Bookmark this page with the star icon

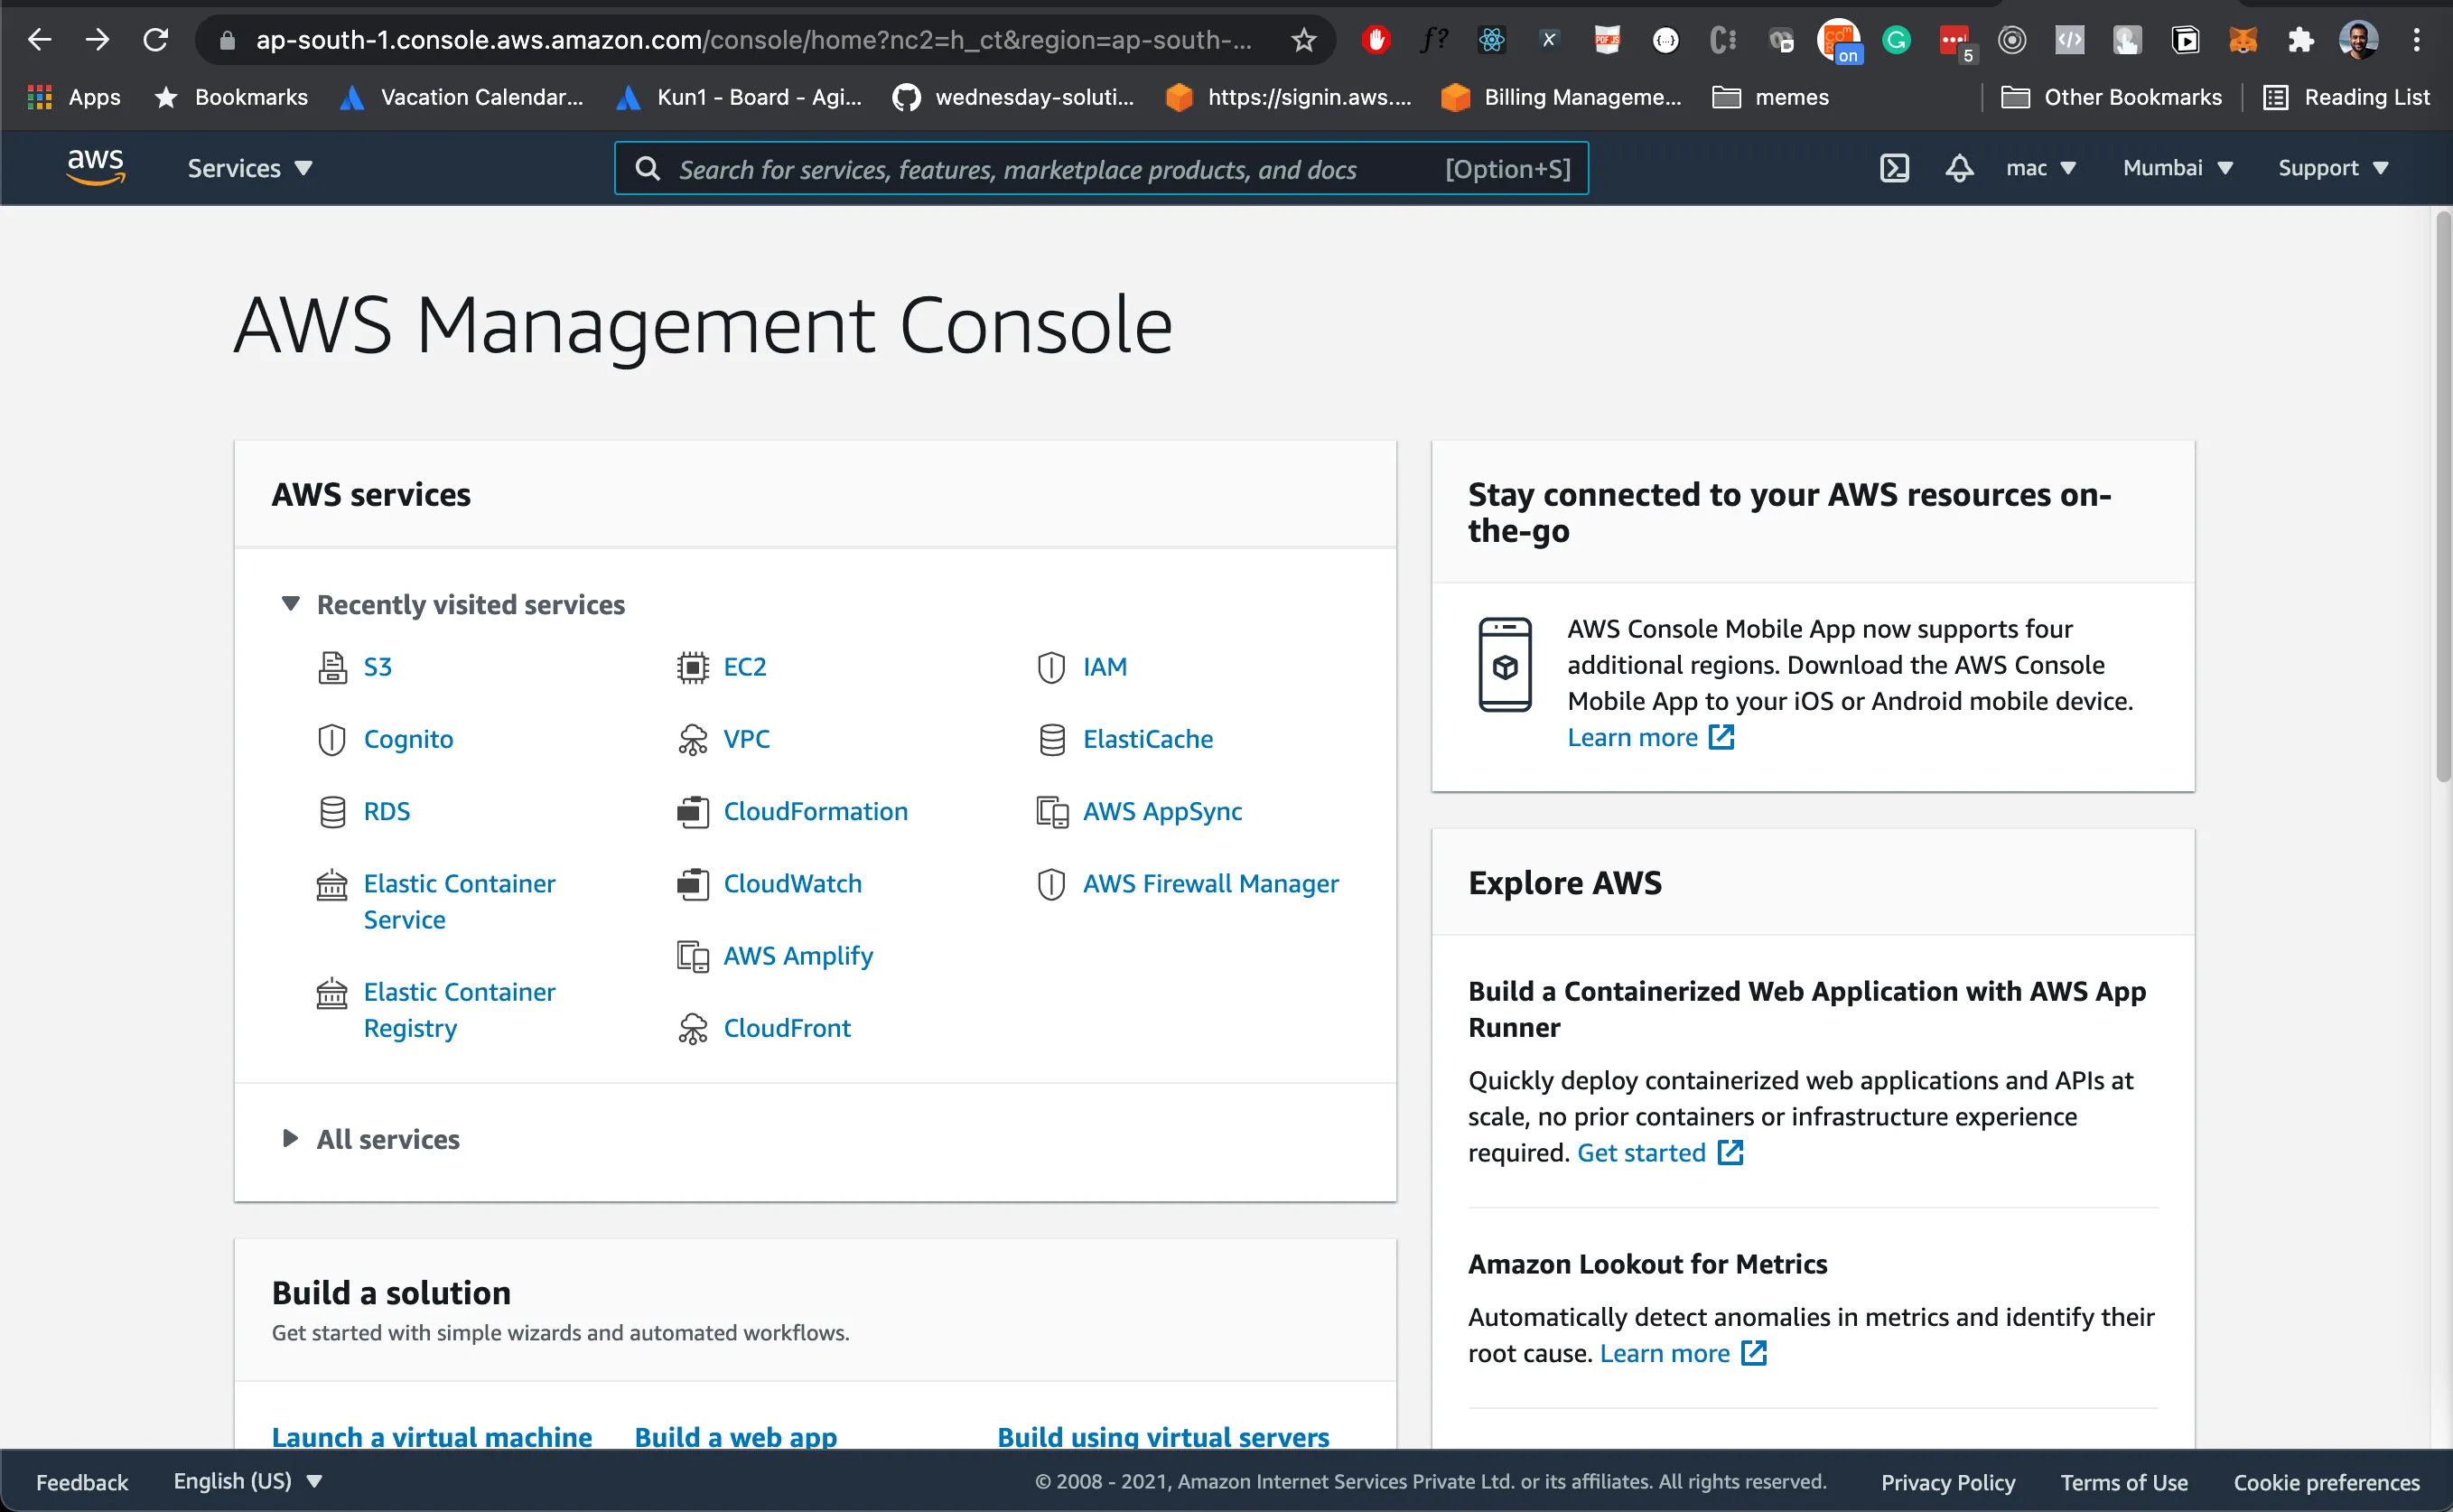(1303, 40)
